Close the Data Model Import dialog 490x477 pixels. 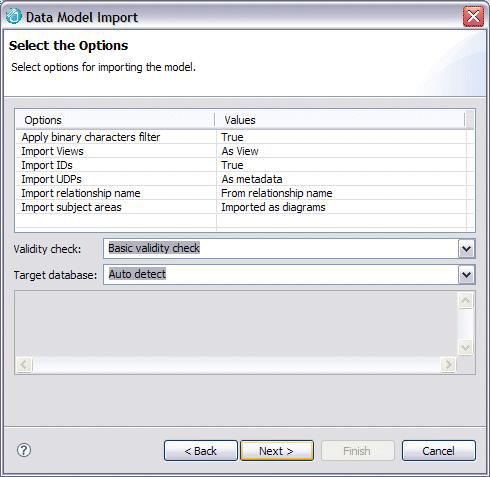(473, 17)
